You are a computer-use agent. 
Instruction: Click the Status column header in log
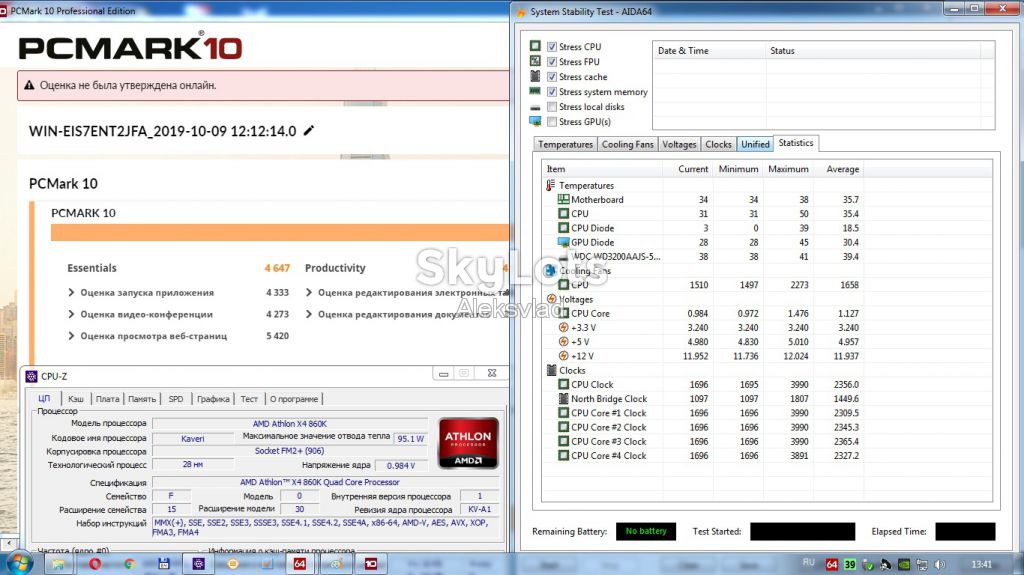click(872, 50)
